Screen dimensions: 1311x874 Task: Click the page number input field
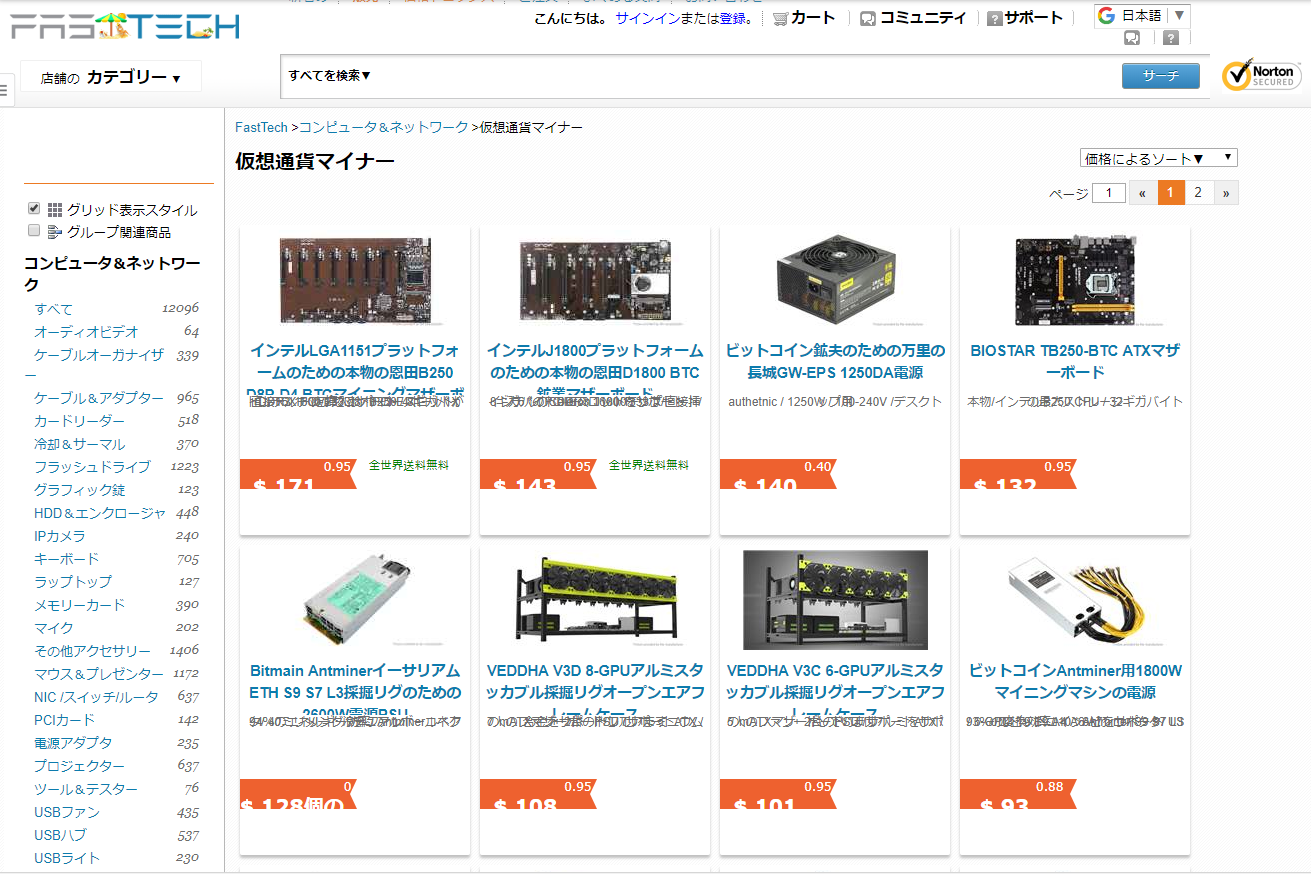tap(1109, 193)
